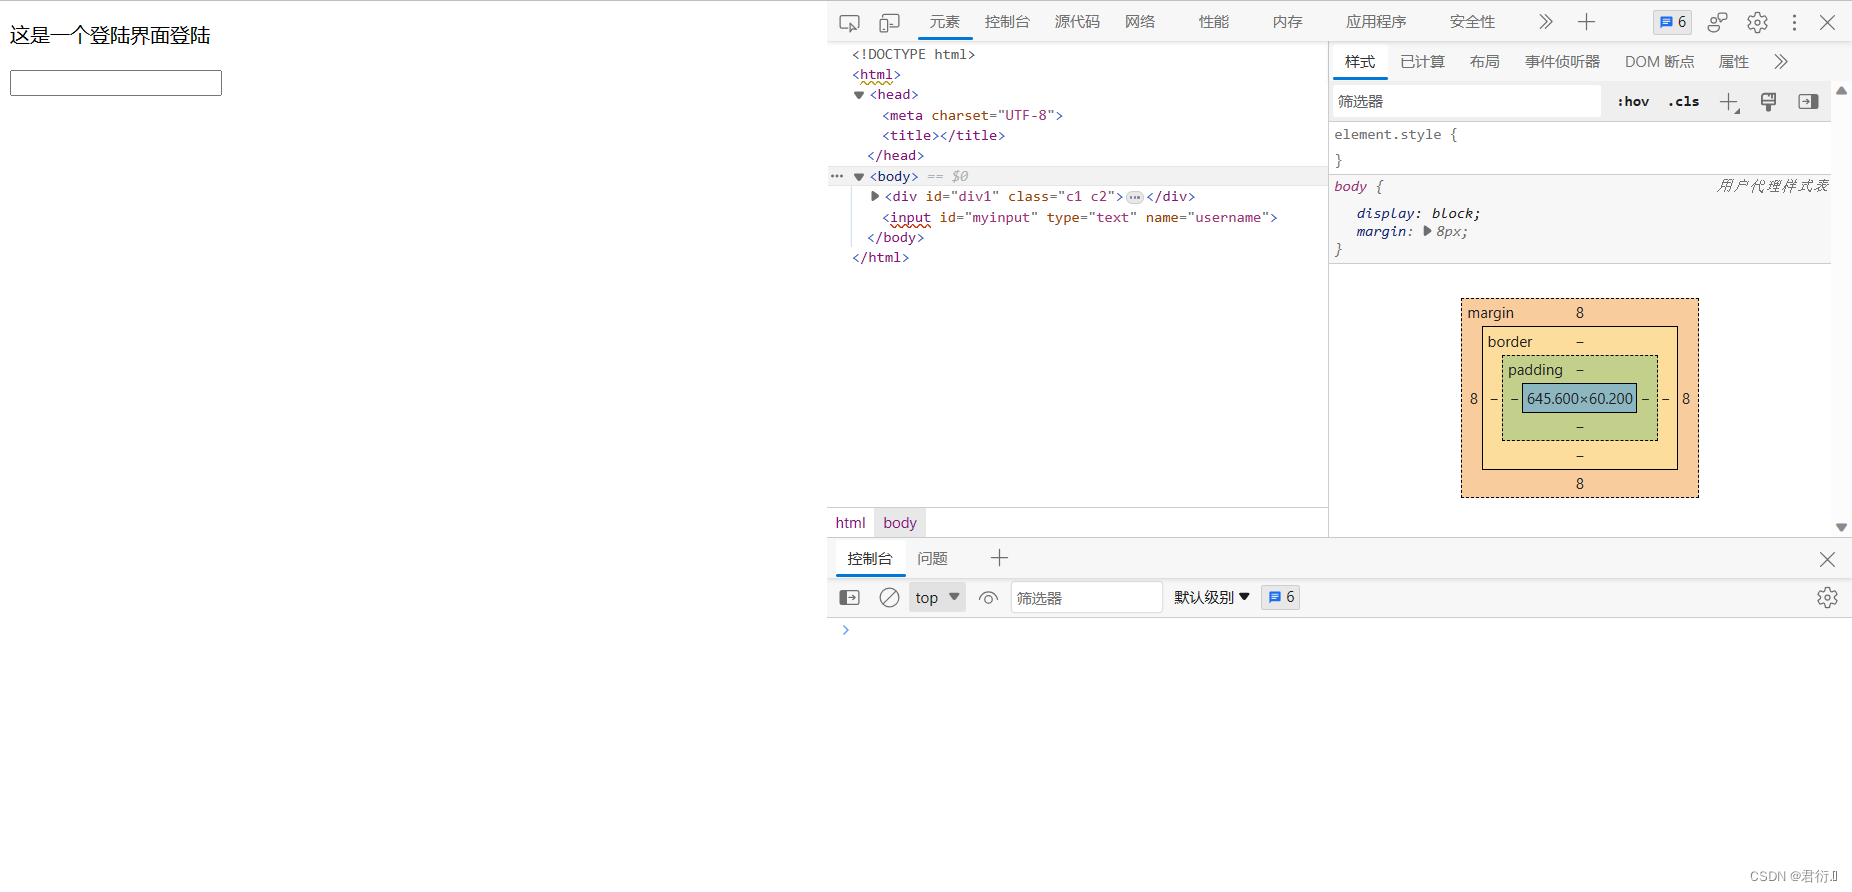This screenshot has width=1852, height=892.
Task: Open the 安全性 tab
Action: (x=1472, y=22)
